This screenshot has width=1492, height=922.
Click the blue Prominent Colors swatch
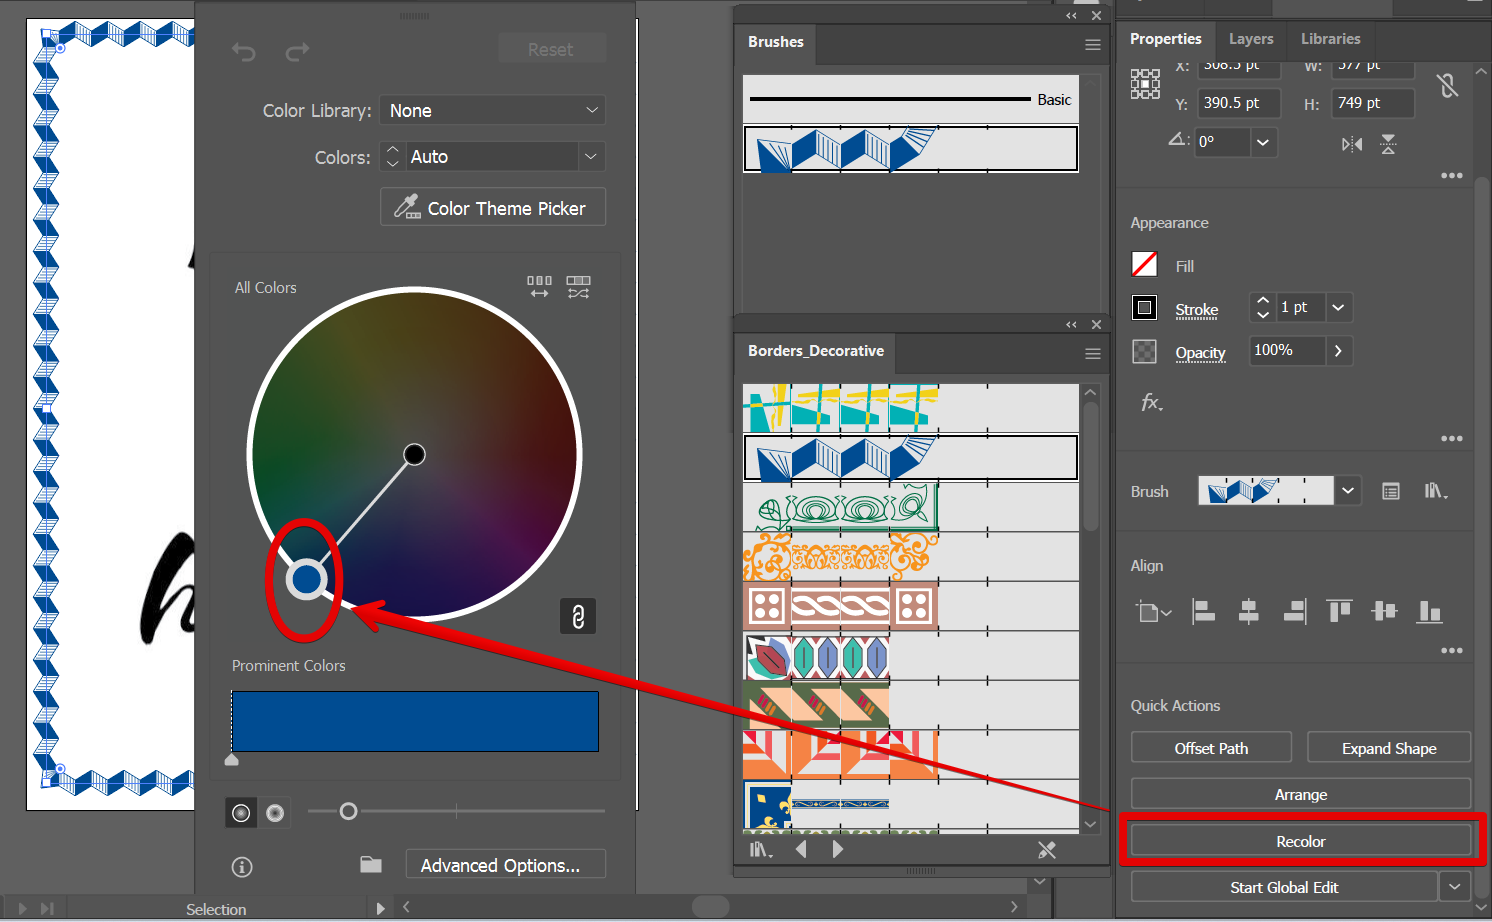[x=415, y=721]
